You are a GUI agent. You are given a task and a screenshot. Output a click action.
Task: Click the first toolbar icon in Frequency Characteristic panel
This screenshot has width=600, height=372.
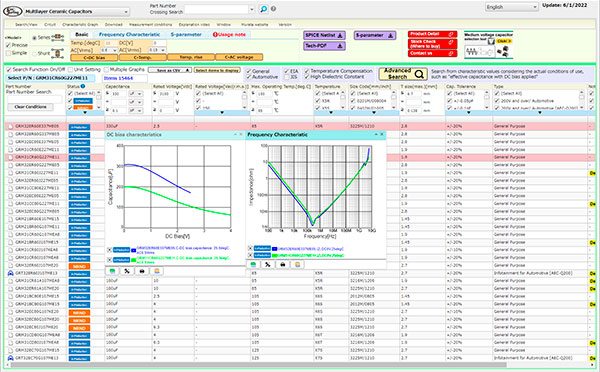tap(253, 264)
